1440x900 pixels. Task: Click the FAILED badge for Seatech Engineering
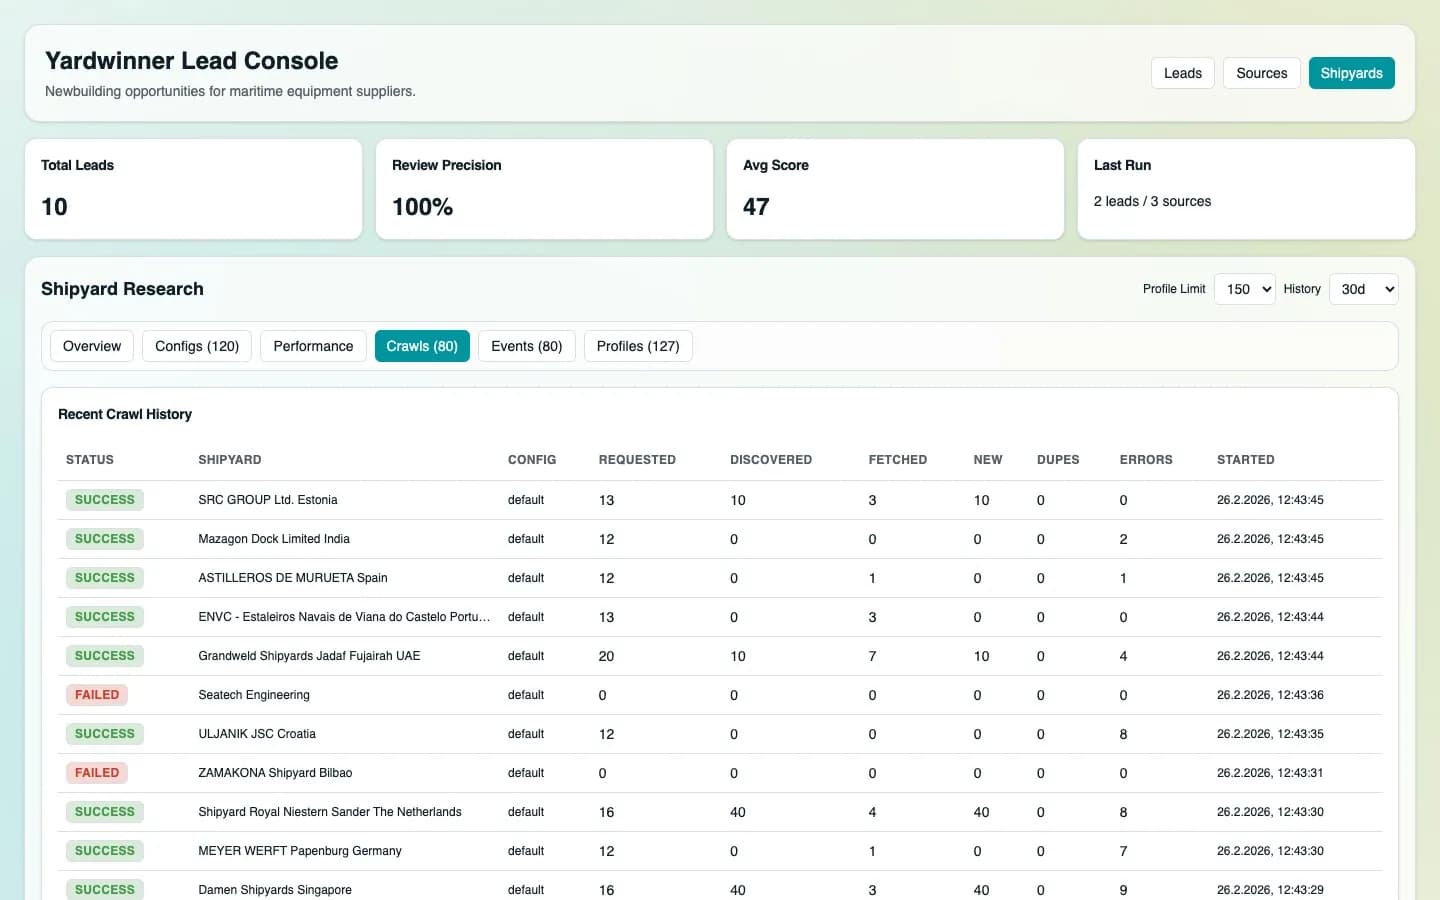tap(97, 695)
